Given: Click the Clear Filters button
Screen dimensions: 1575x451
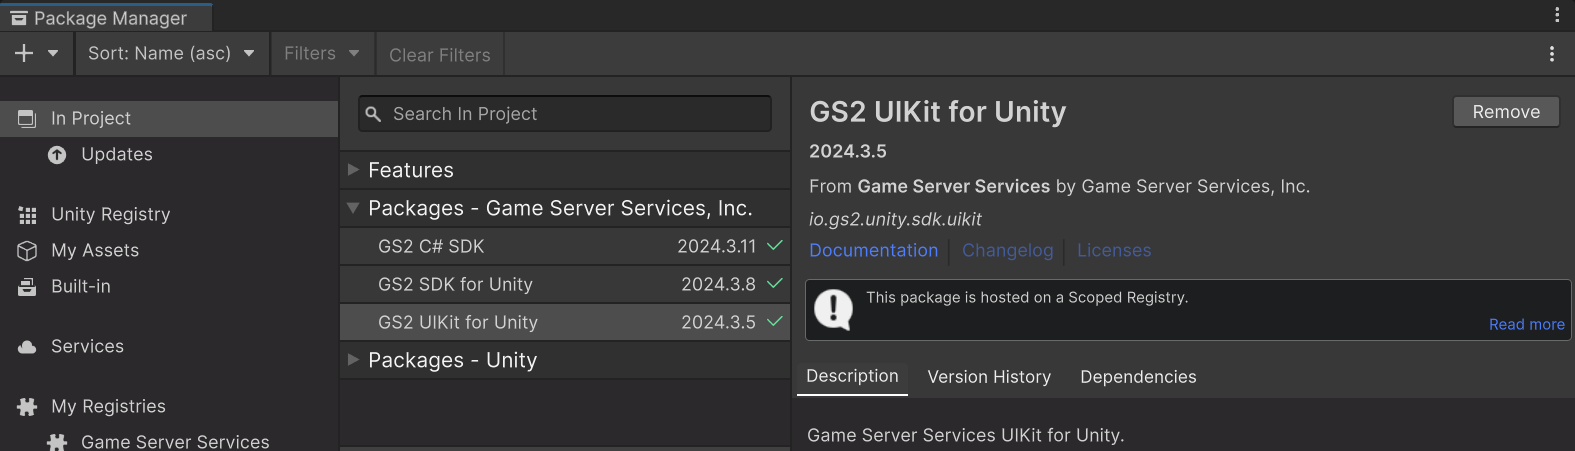Looking at the screenshot, I should [440, 55].
